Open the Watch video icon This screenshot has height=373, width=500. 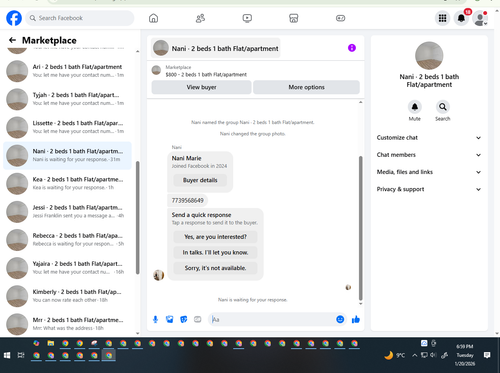click(247, 18)
